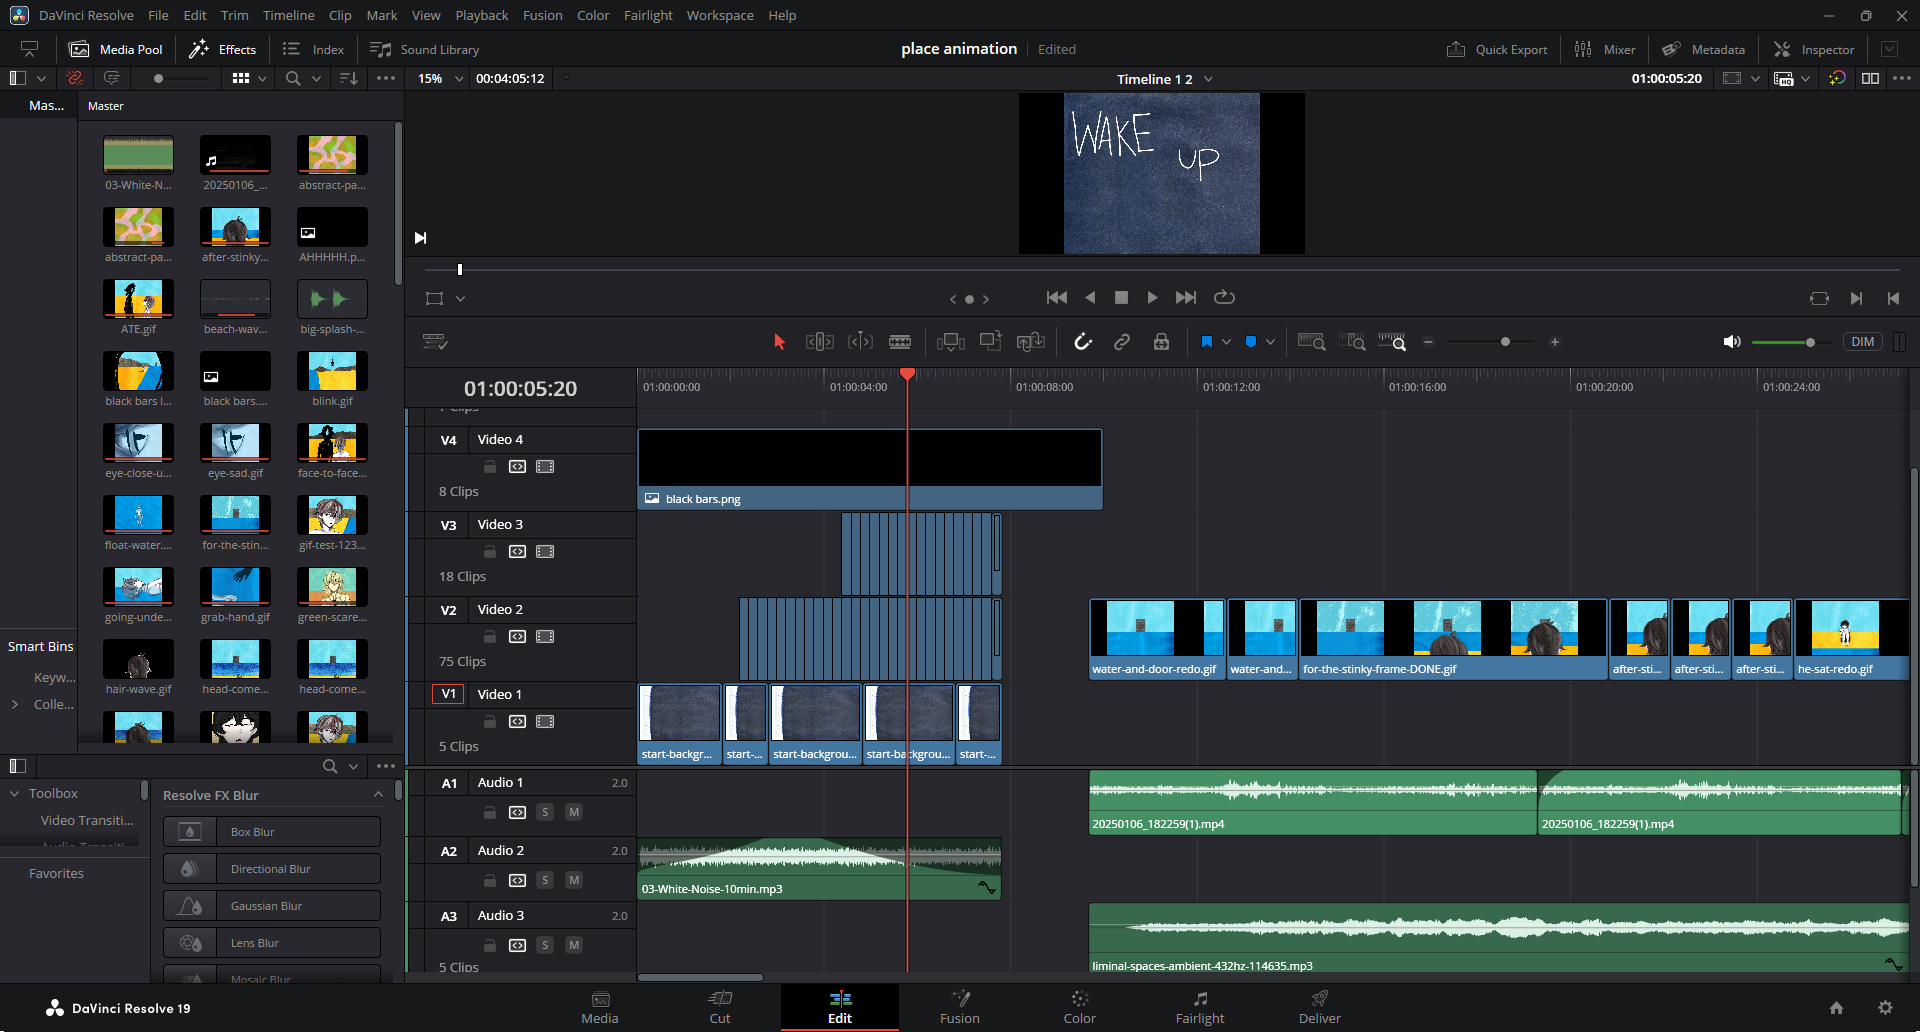Open media pool search options dropdown
This screenshot has width=1920, height=1032.
[316, 78]
